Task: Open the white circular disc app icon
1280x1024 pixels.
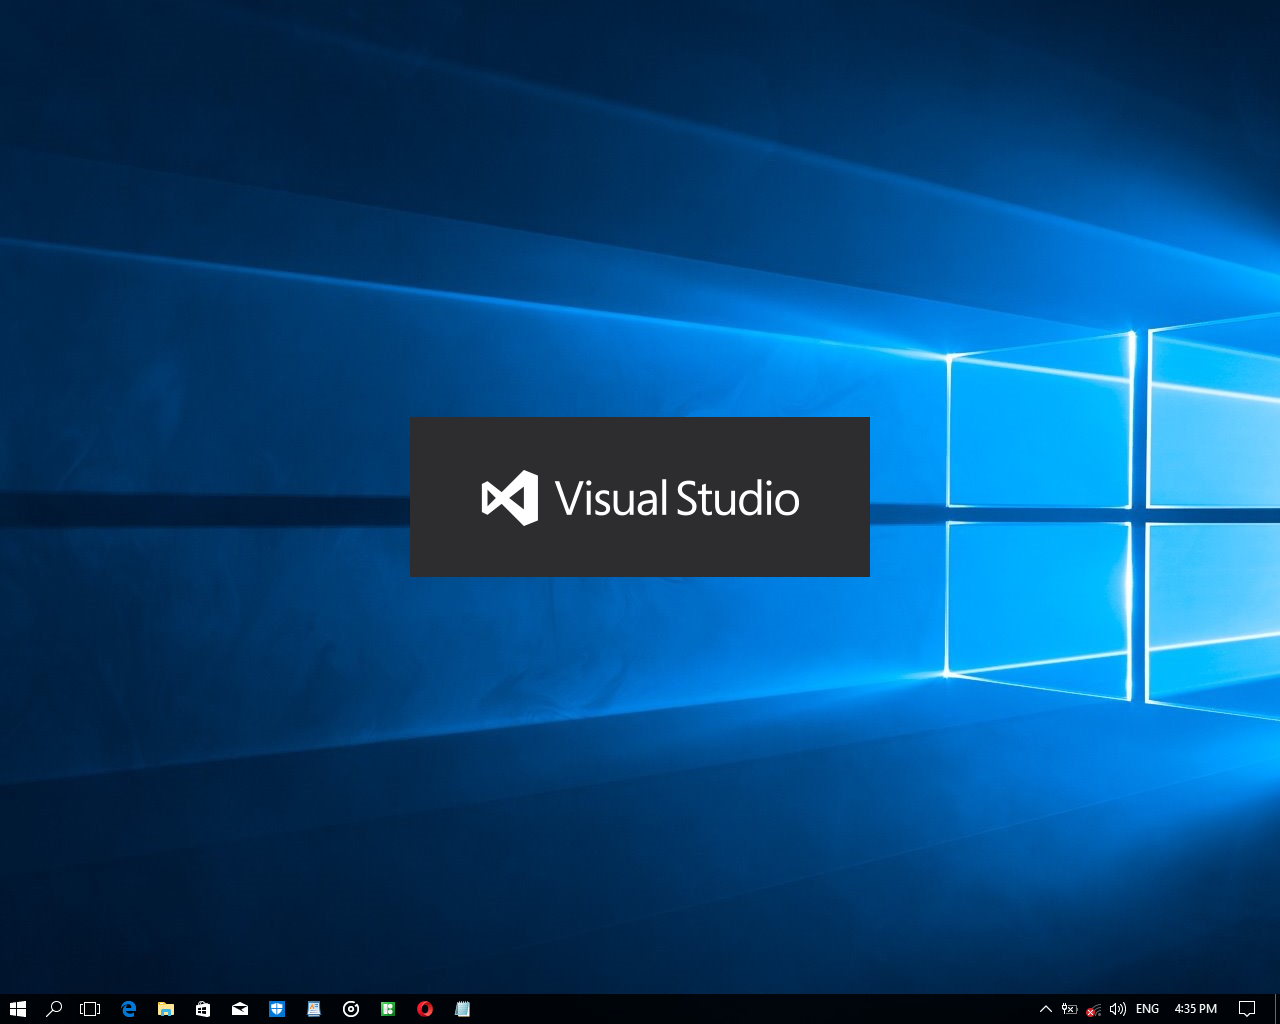Action: tap(351, 1009)
